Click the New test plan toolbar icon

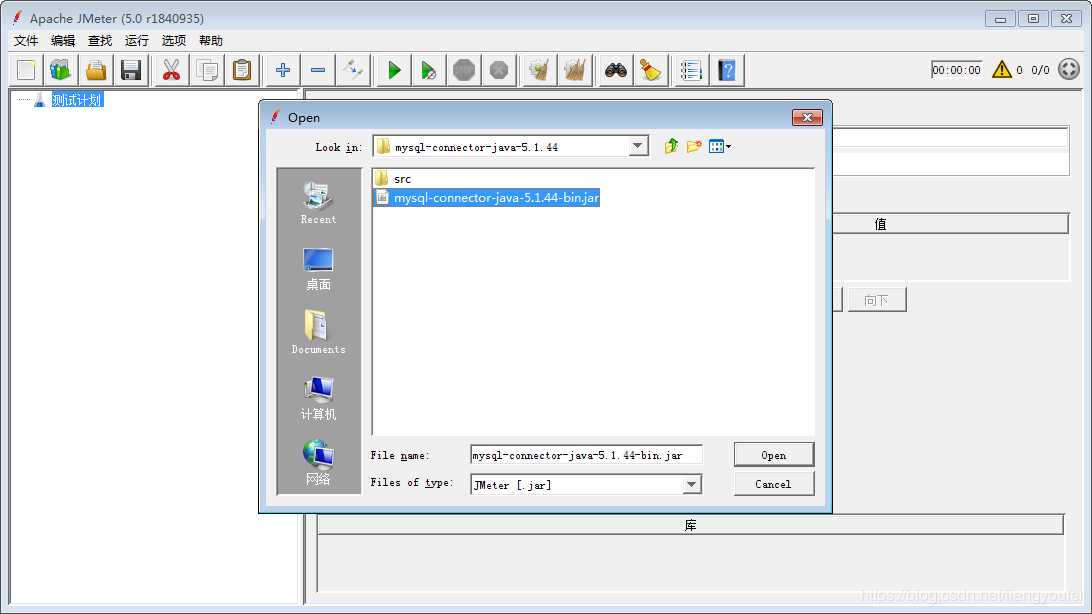pos(26,70)
